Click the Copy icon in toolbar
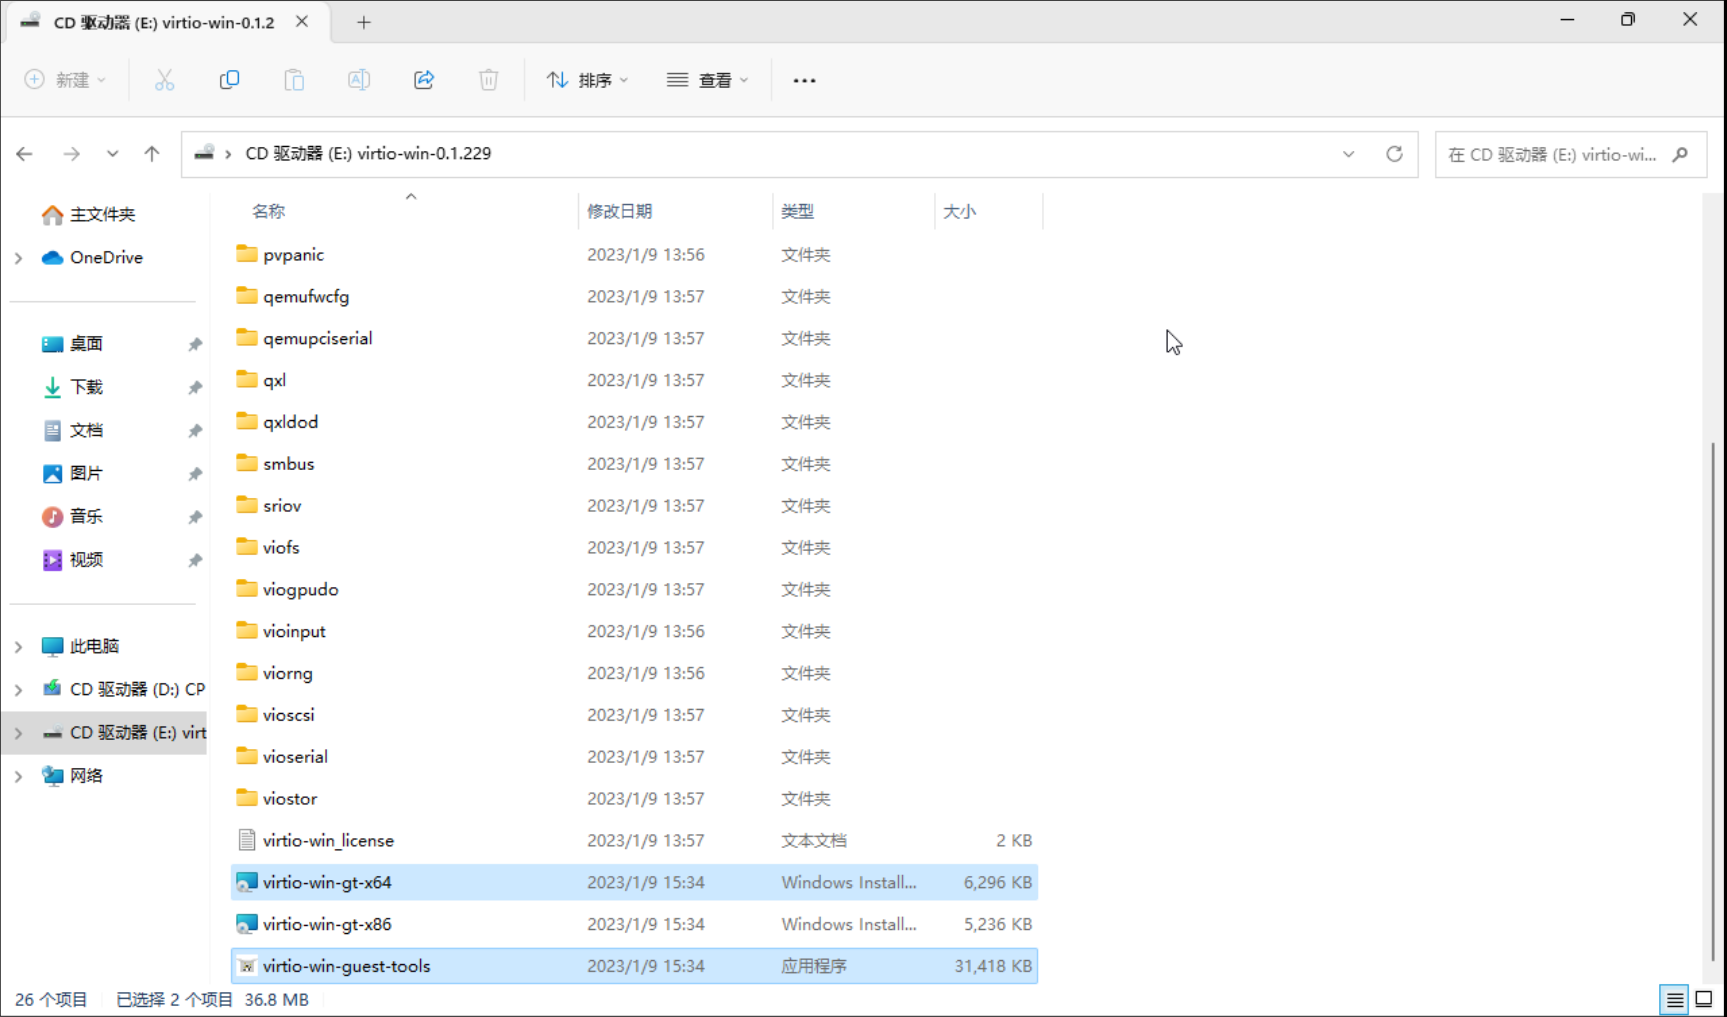This screenshot has height=1017, width=1727. 229,80
